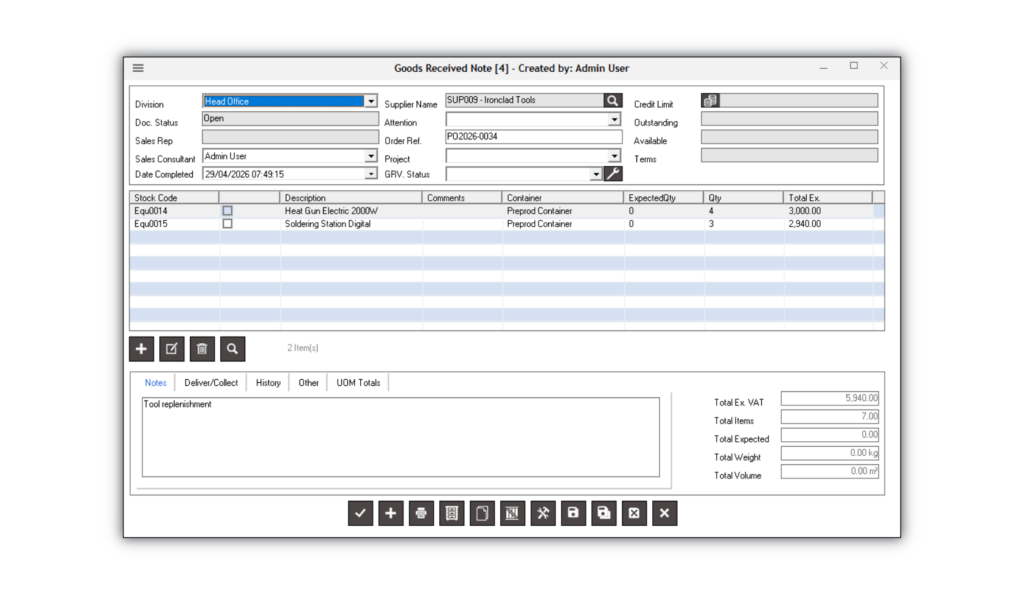Open the hamburger menu in title bar
The height and width of the screenshot is (594, 1024).
click(x=138, y=68)
